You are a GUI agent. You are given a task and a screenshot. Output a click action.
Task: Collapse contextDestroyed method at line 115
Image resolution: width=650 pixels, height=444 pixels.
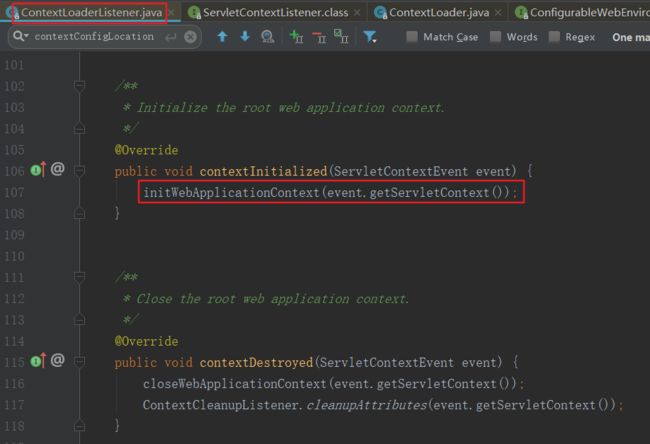click(x=79, y=359)
